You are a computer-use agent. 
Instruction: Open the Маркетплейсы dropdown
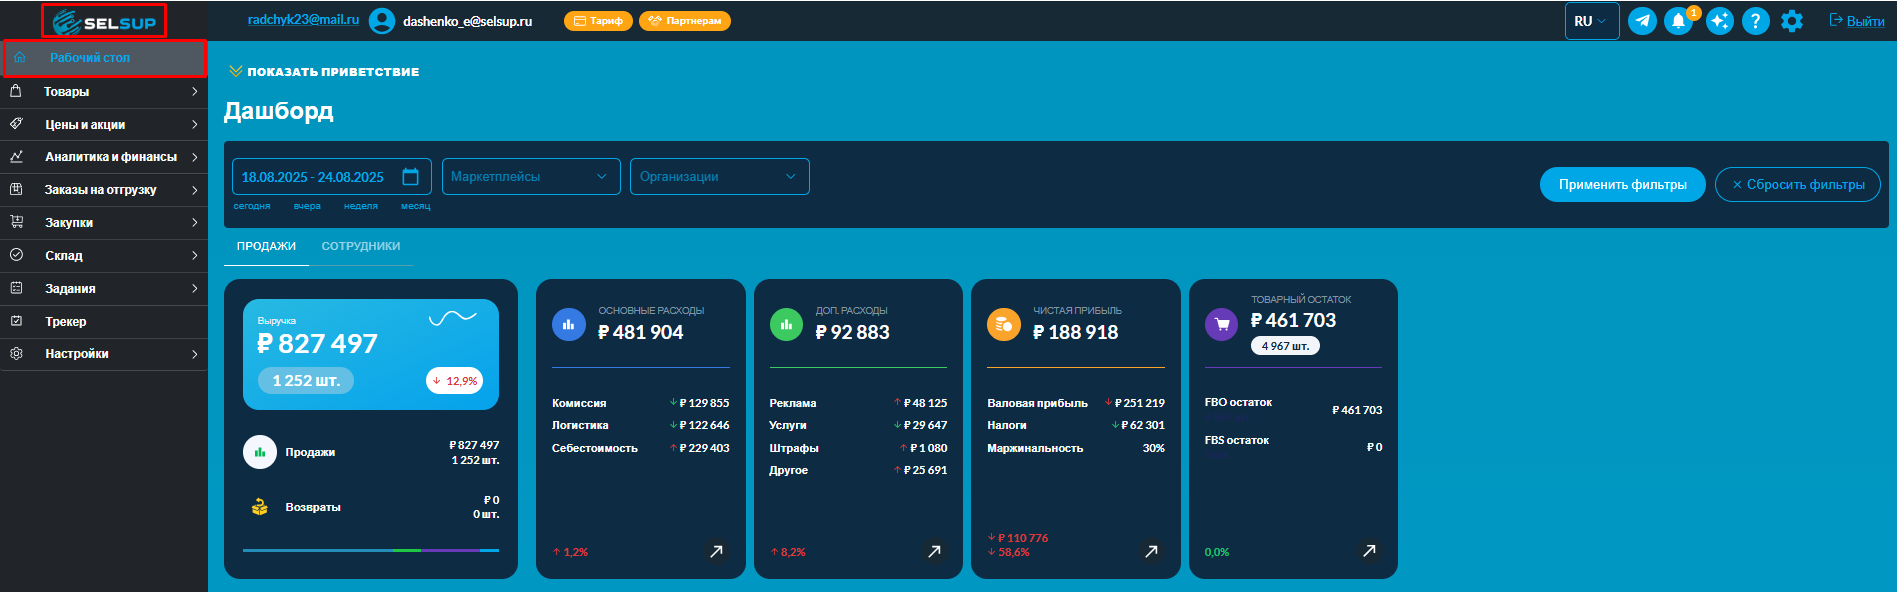click(530, 177)
